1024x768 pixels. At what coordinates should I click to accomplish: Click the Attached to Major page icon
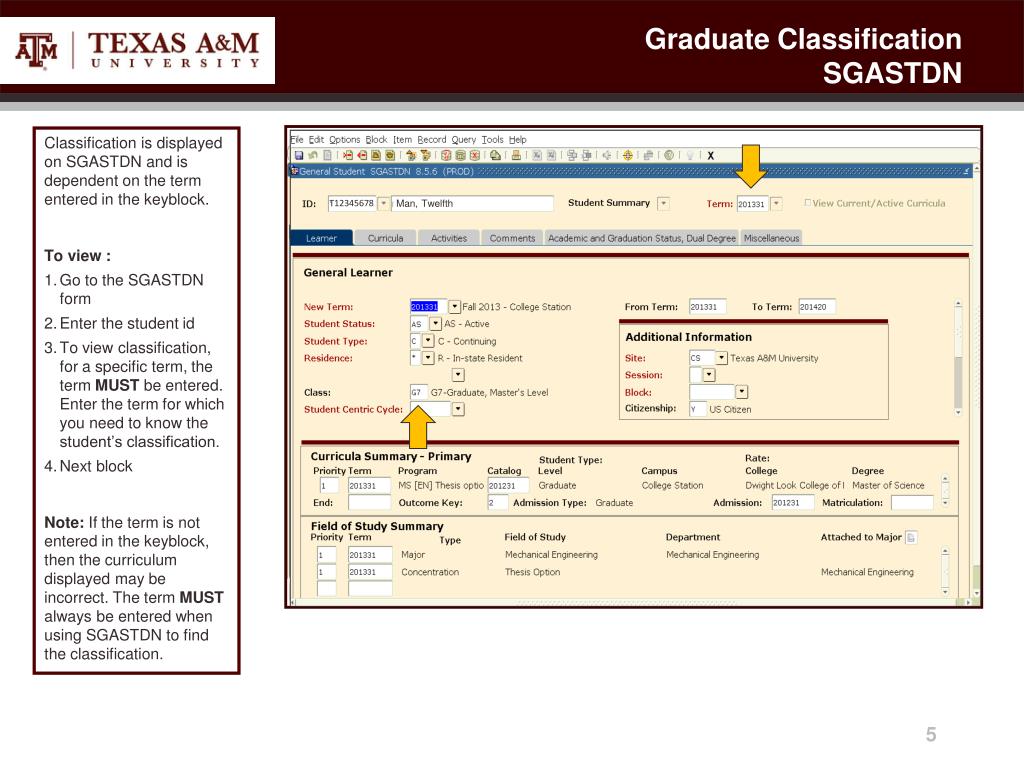911,537
